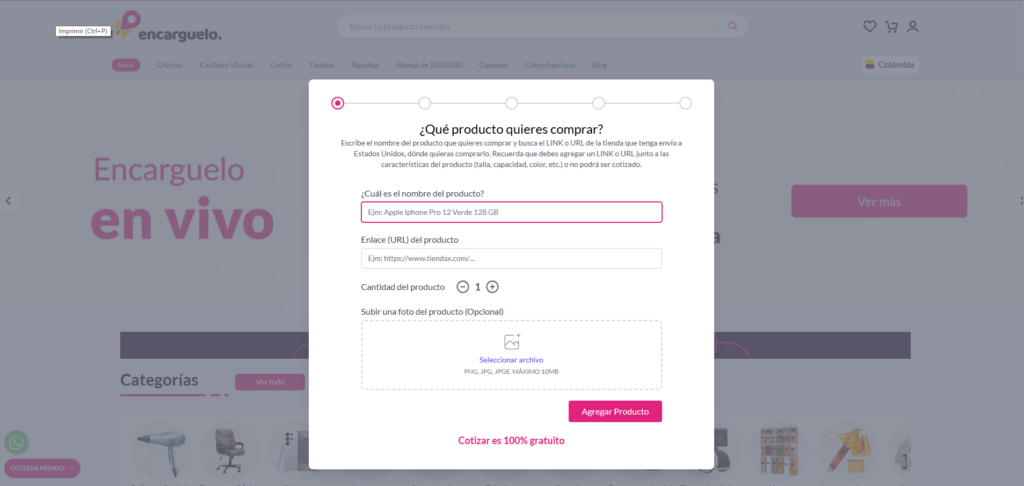
Task: Click the Seleccionar archivo link
Action: click(x=511, y=360)
